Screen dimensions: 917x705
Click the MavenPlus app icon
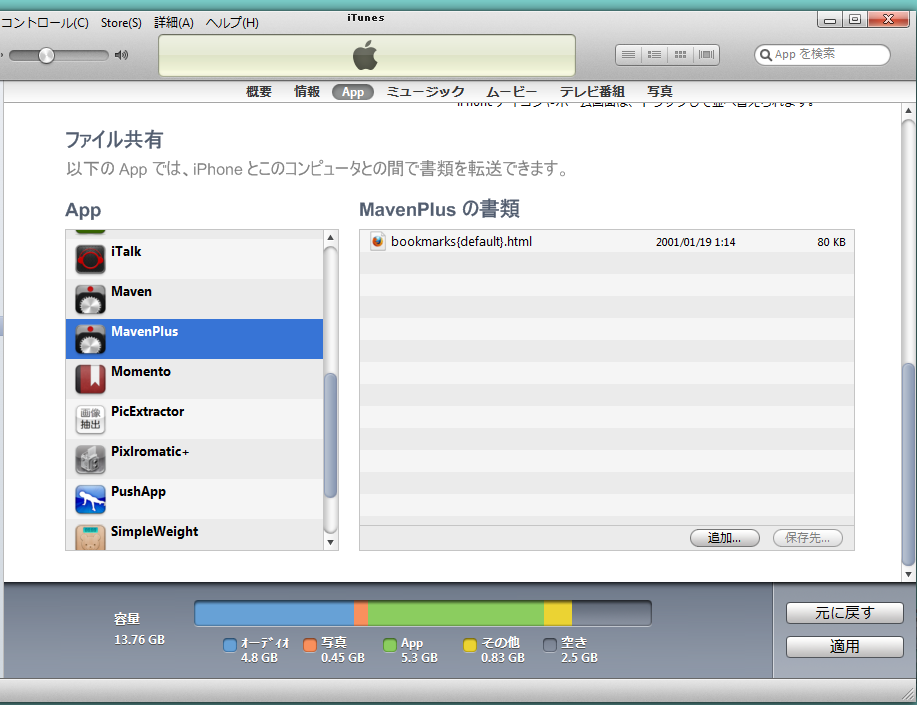90,339
